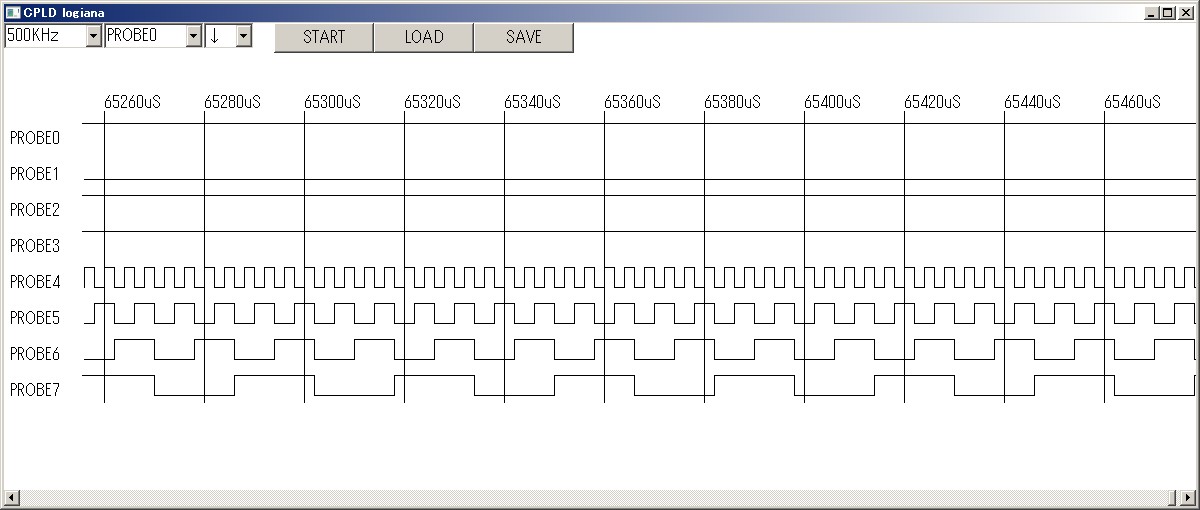1200x510 pixels.
Task: Click the LOAD button
Action: (424, 37)
